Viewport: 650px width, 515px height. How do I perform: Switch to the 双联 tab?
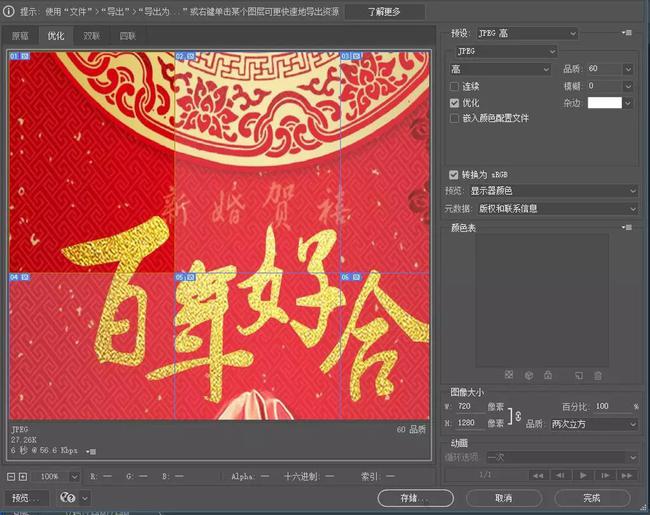coord(91,36)
